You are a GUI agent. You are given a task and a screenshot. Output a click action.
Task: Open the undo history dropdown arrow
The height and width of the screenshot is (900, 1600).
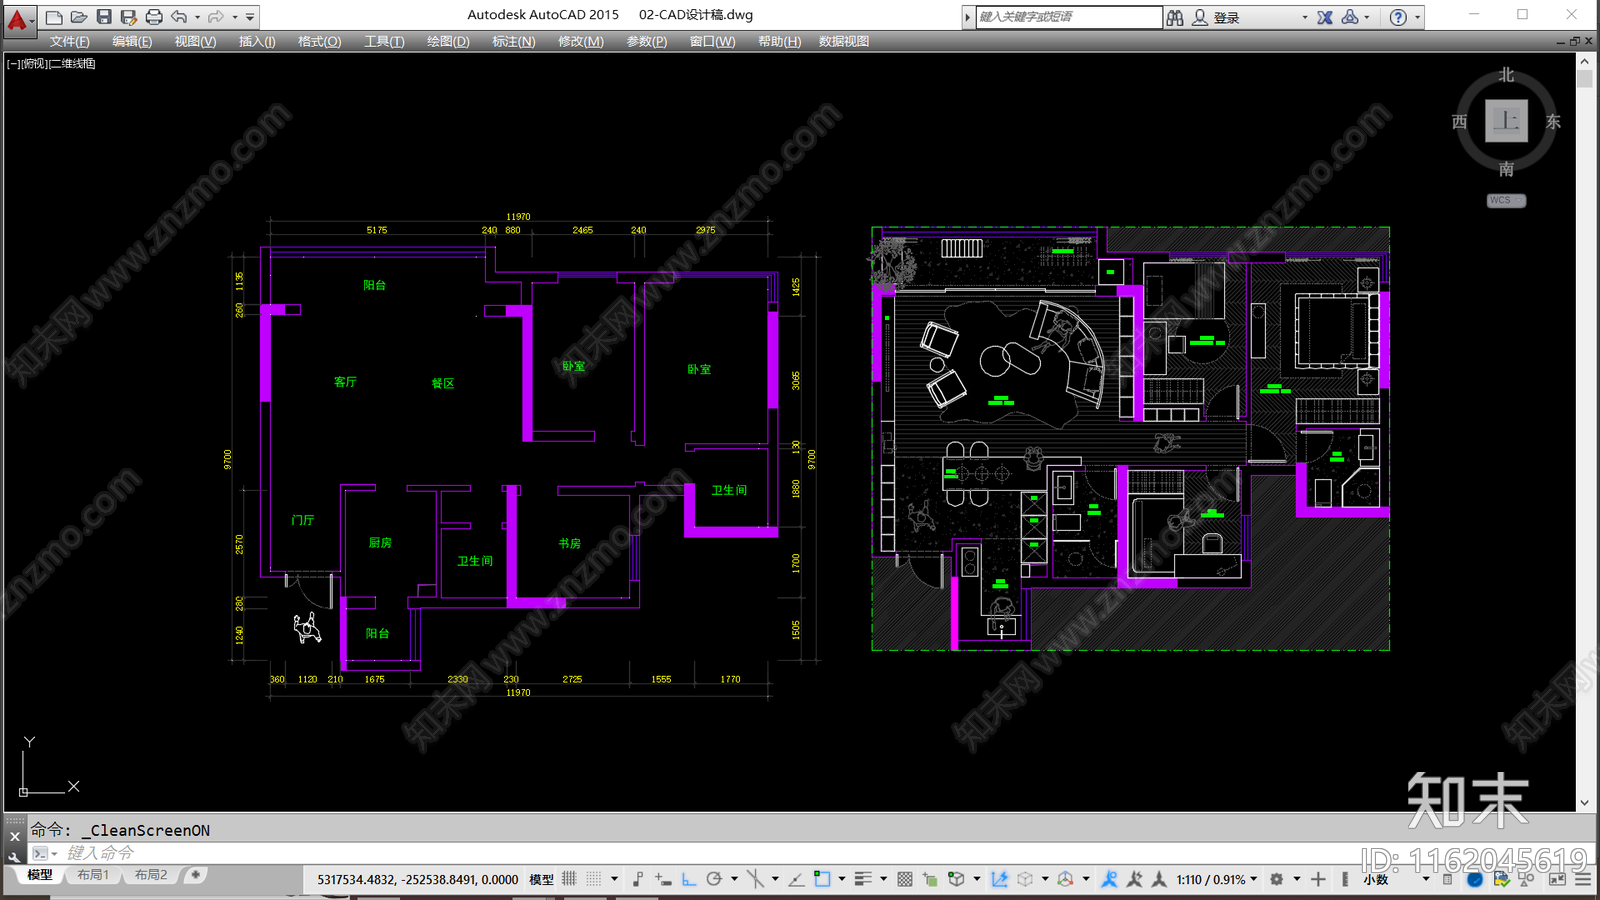197,17
